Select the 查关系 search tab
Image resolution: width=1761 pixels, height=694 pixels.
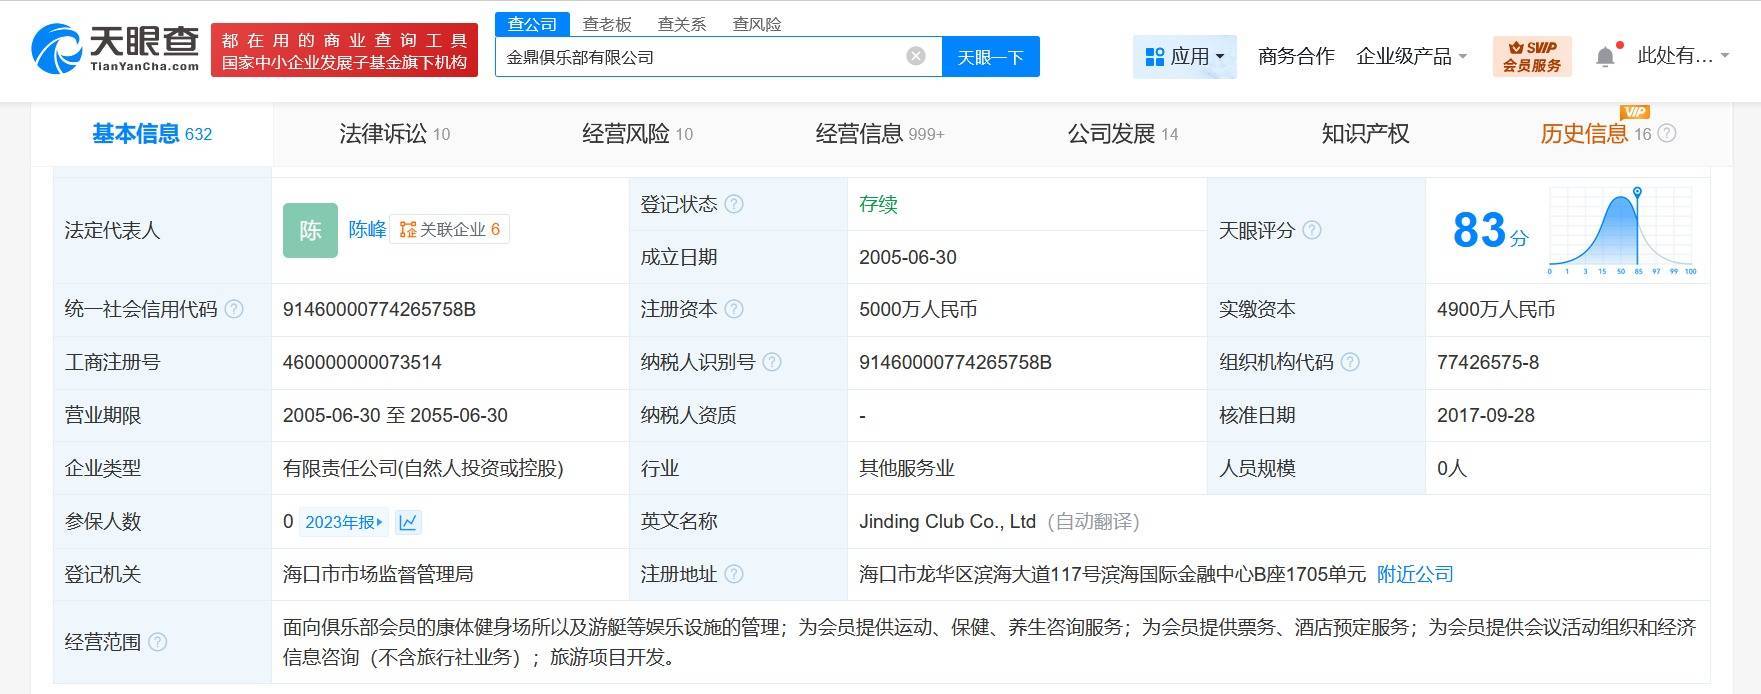[x=682, y=24]
